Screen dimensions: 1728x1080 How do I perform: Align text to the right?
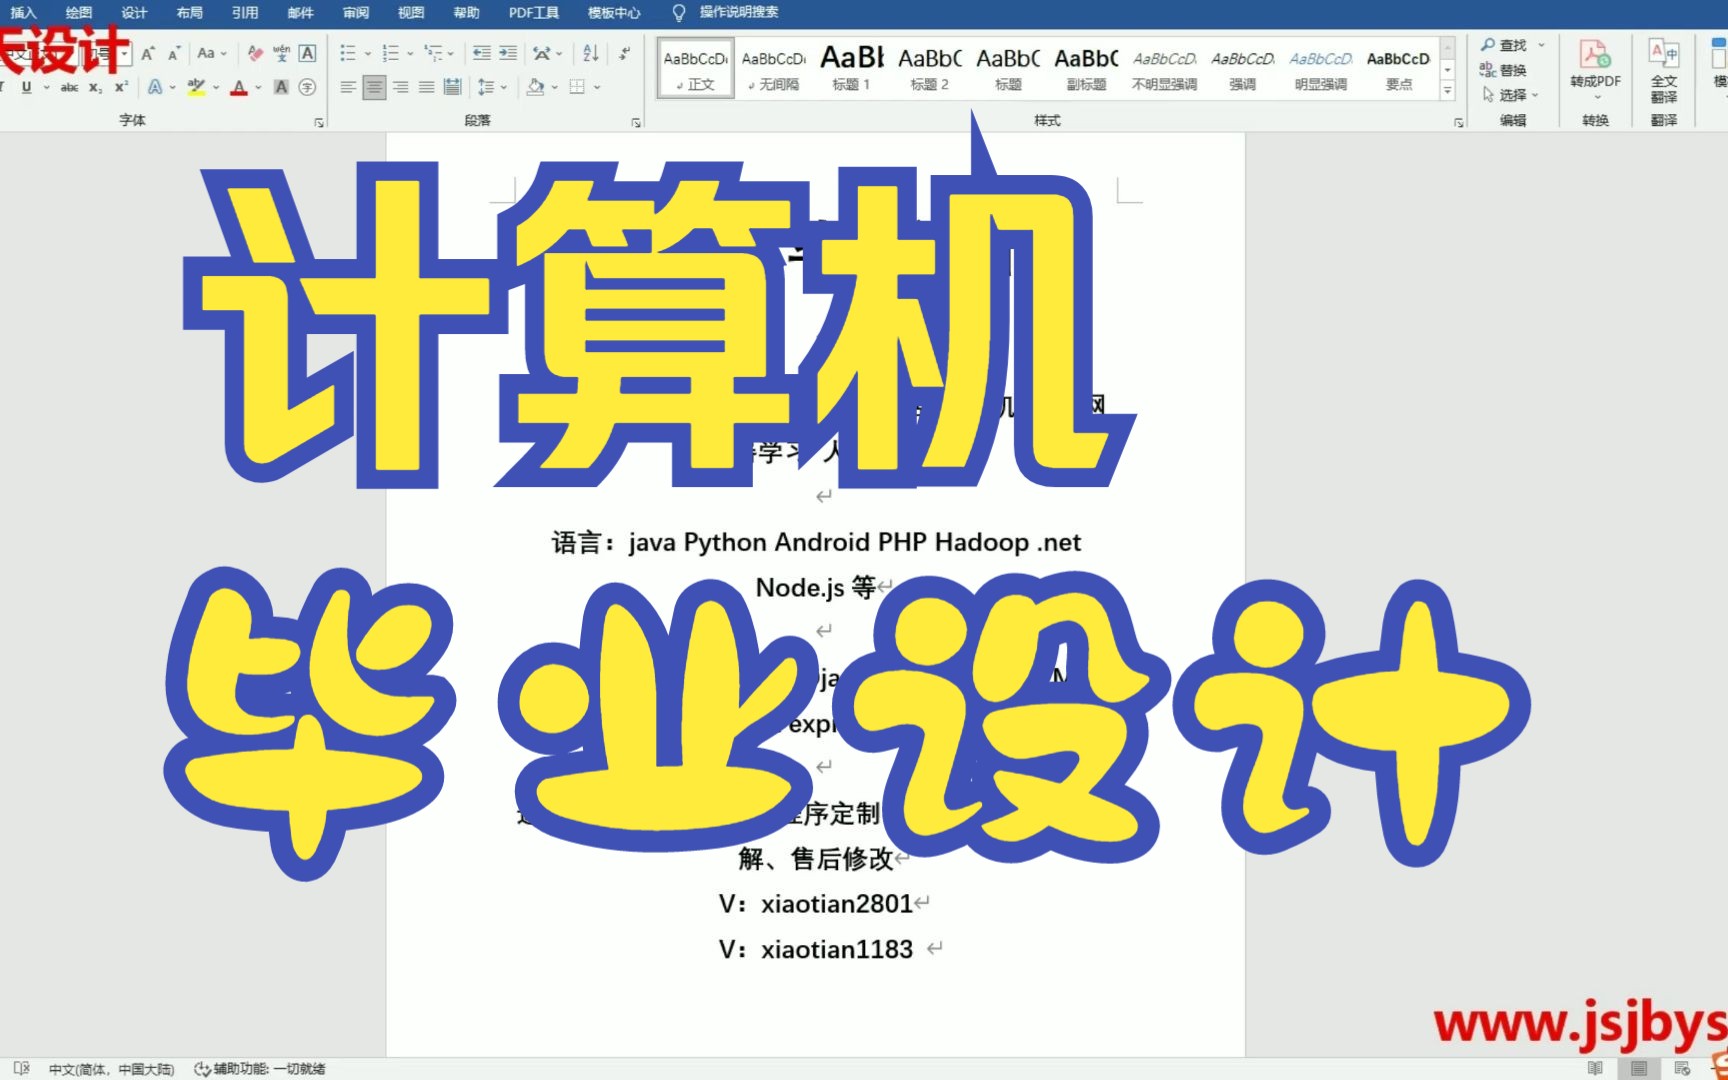coord(400,87)
